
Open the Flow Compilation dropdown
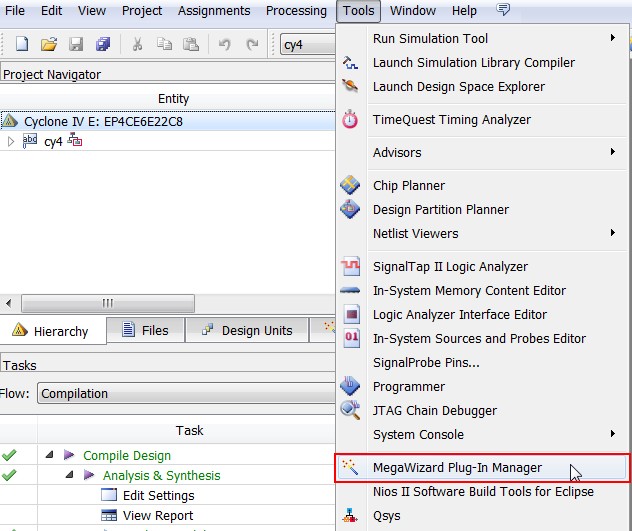pyautogui.click(x=186, y=394)
